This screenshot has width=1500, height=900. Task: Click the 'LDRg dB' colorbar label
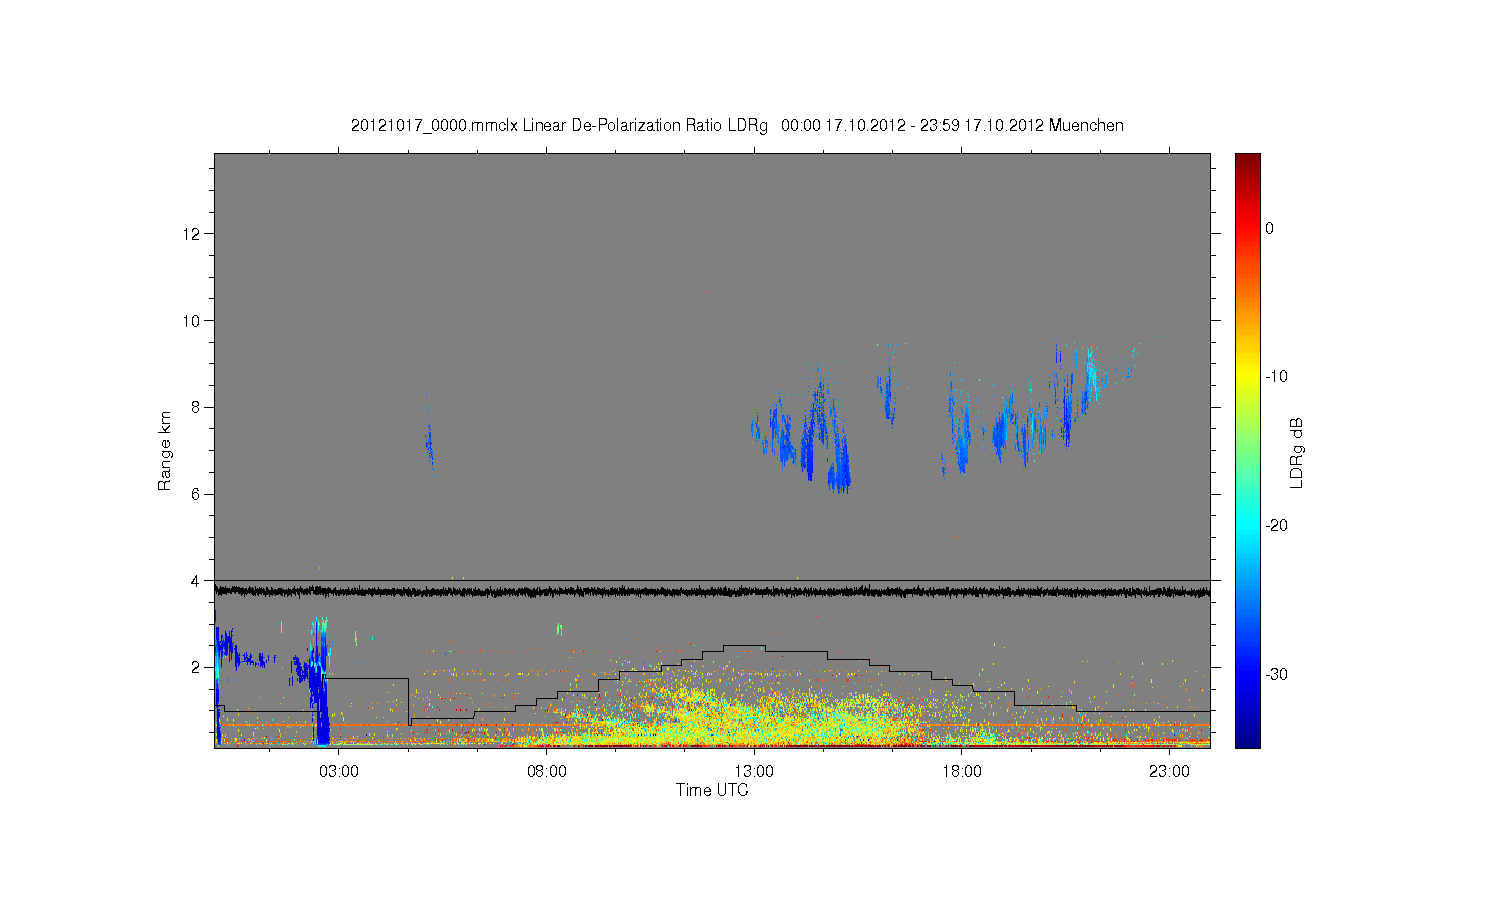pyautogui.click(x=1297, y=453)
